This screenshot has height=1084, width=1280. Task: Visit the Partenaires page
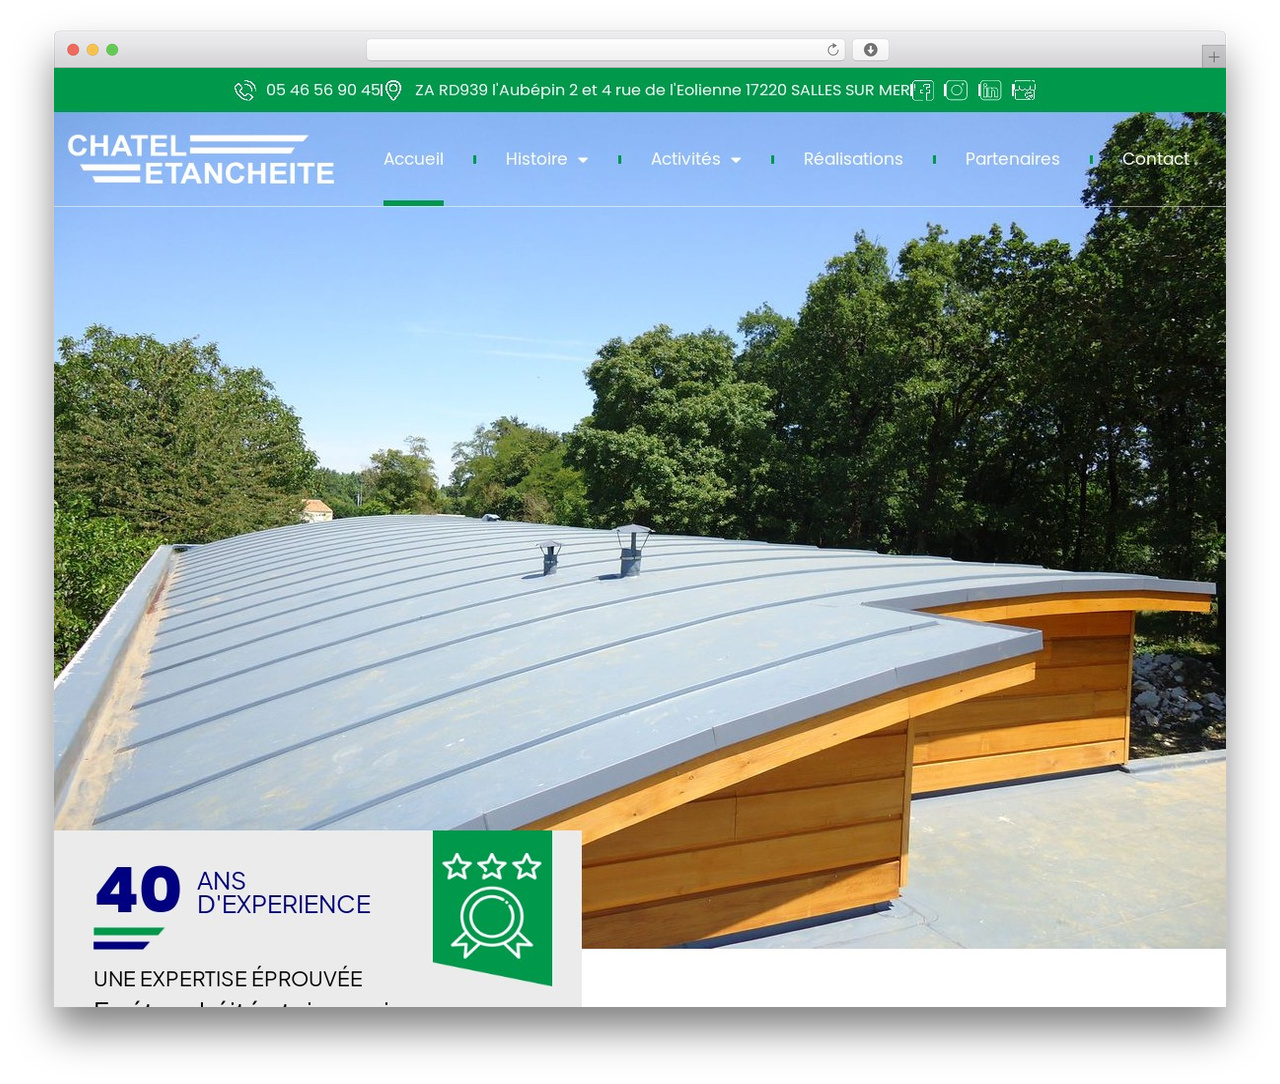(1012, 159)
